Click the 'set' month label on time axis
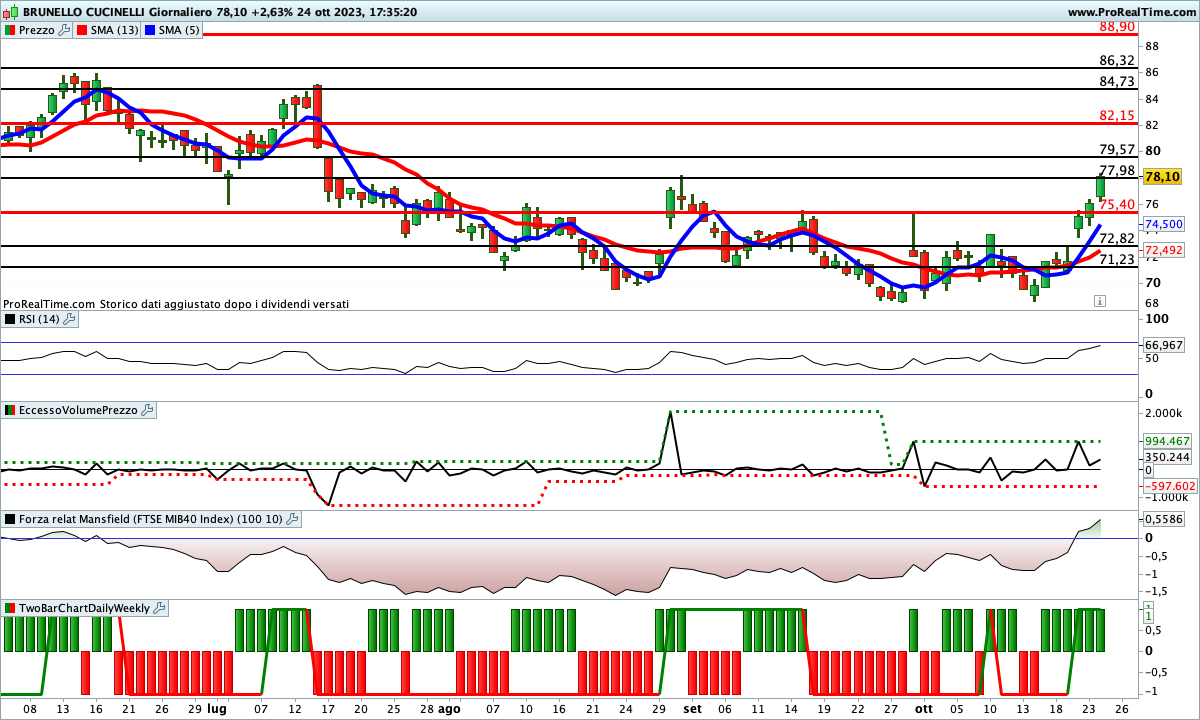The image size is (1200, 720). coord(692,709)
